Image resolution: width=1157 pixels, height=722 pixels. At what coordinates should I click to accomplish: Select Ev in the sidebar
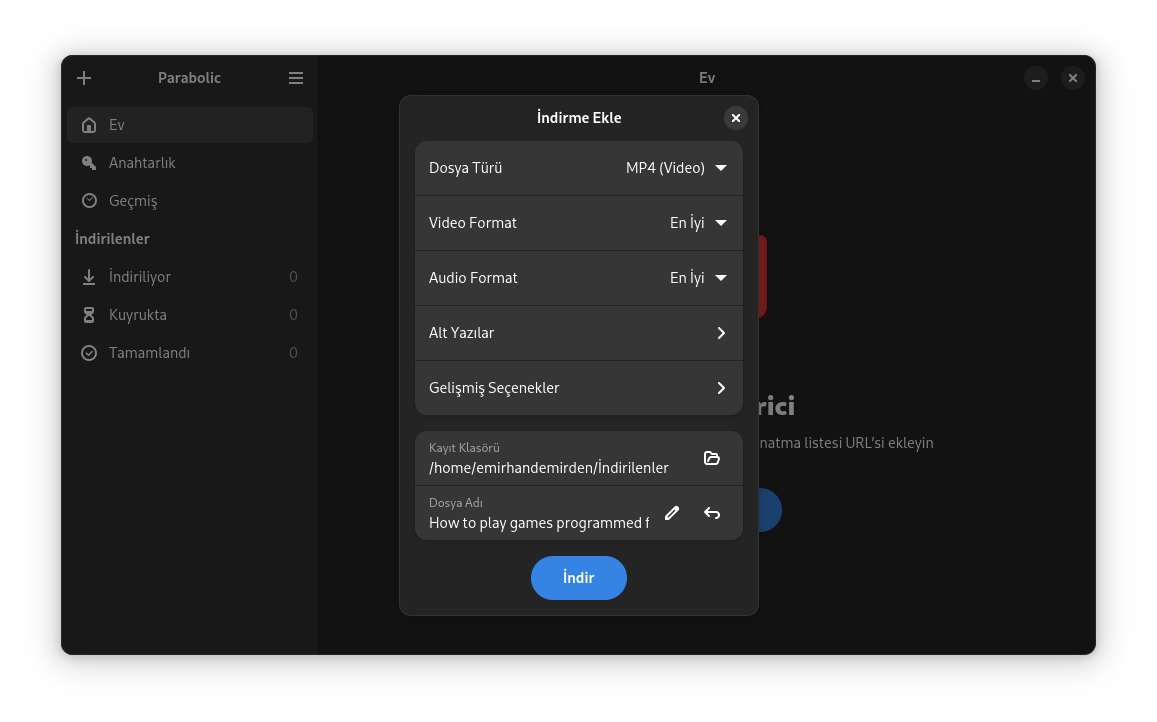190,125
